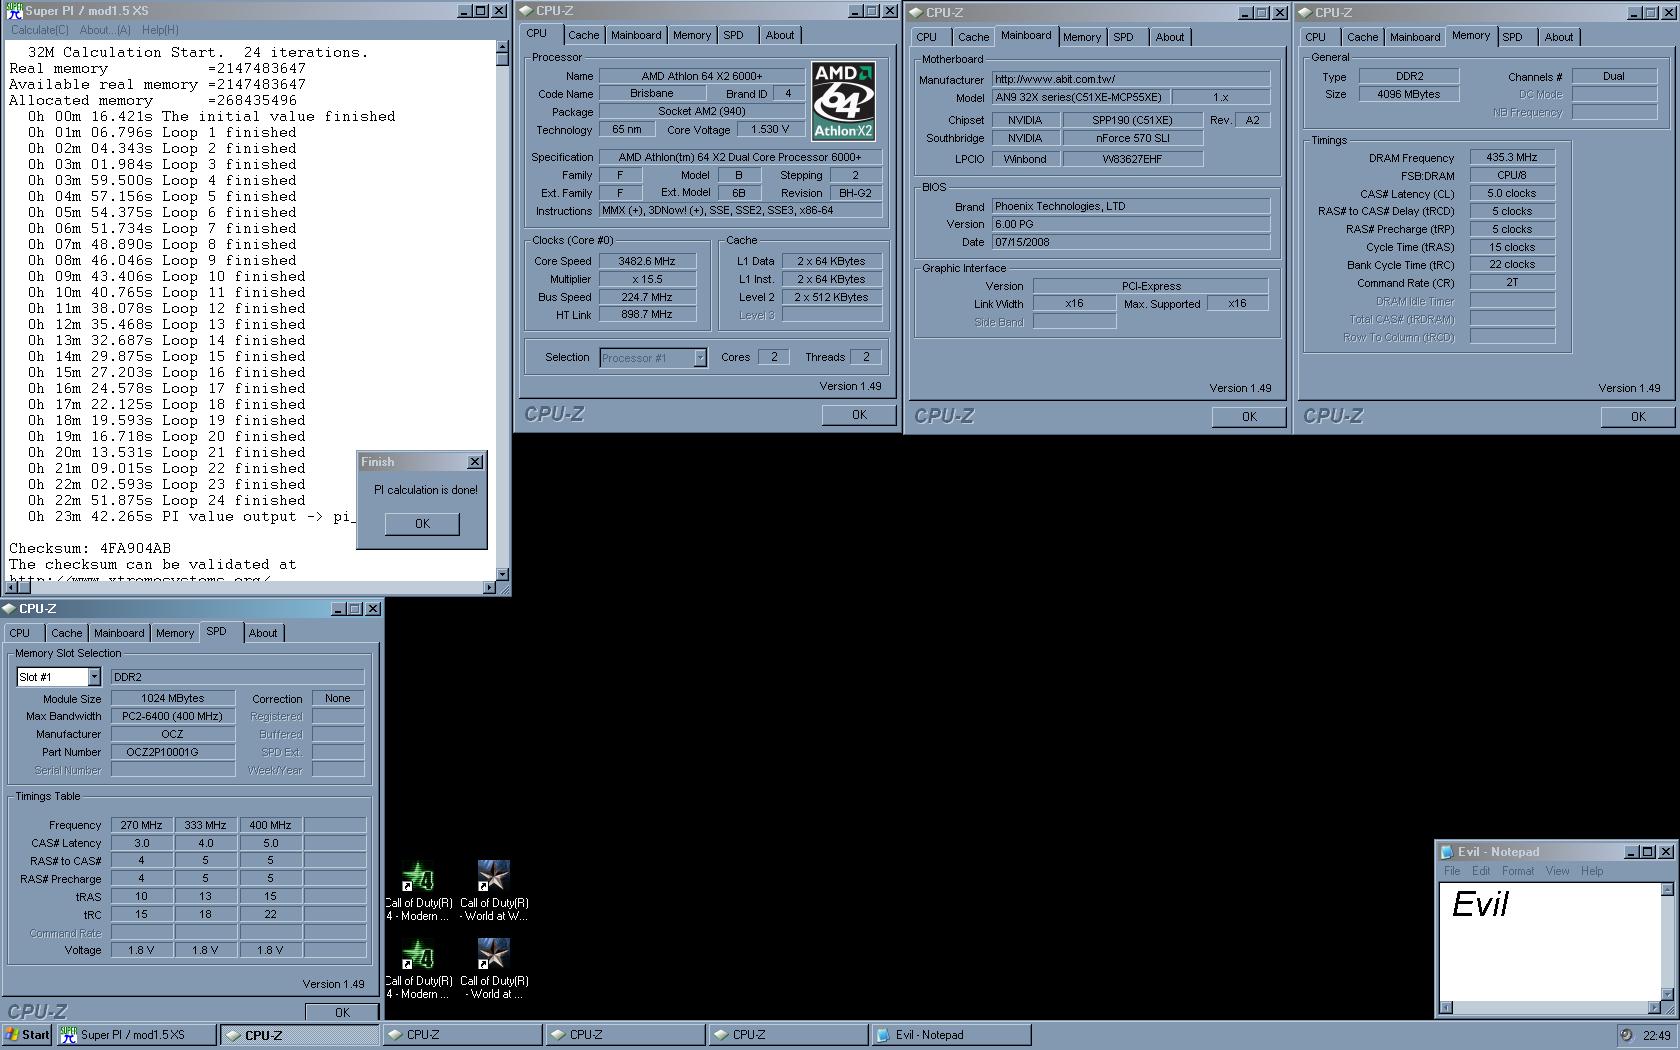The image size is (1680, 1050).
Task: Click the DRAM Frequency 435.3 MHz value
Action: [x=1512, y=157]
